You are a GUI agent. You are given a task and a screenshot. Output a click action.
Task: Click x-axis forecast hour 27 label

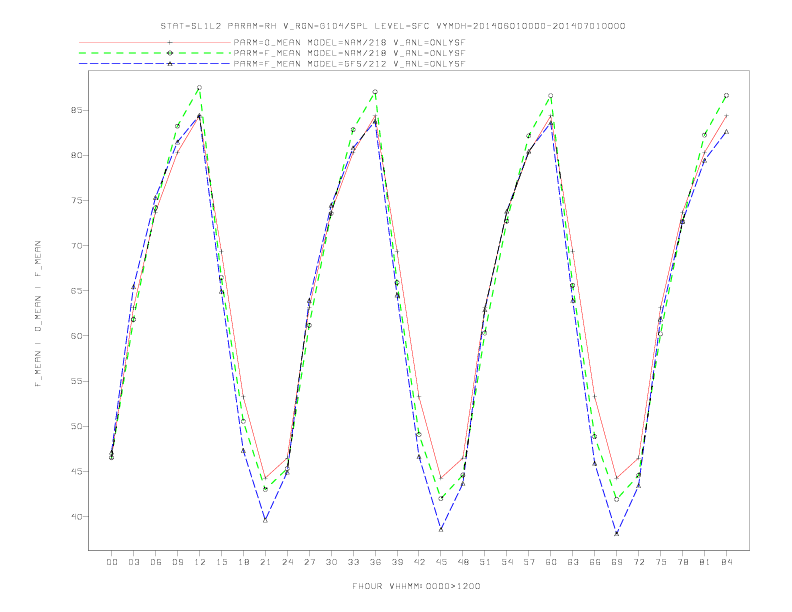tap(309, 562)
